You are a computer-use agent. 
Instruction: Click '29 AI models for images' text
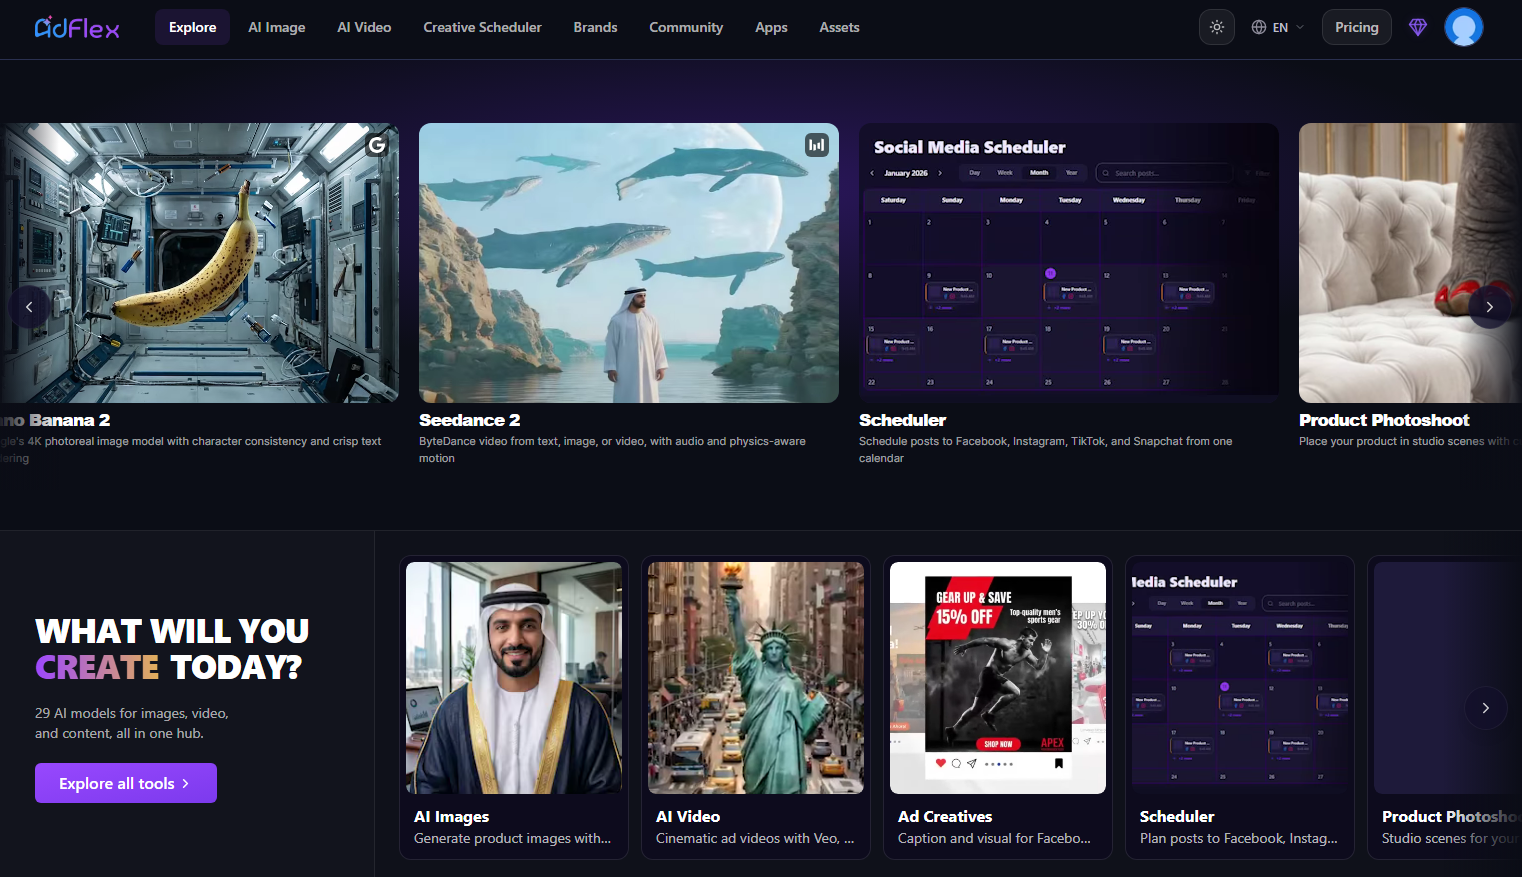131,723
